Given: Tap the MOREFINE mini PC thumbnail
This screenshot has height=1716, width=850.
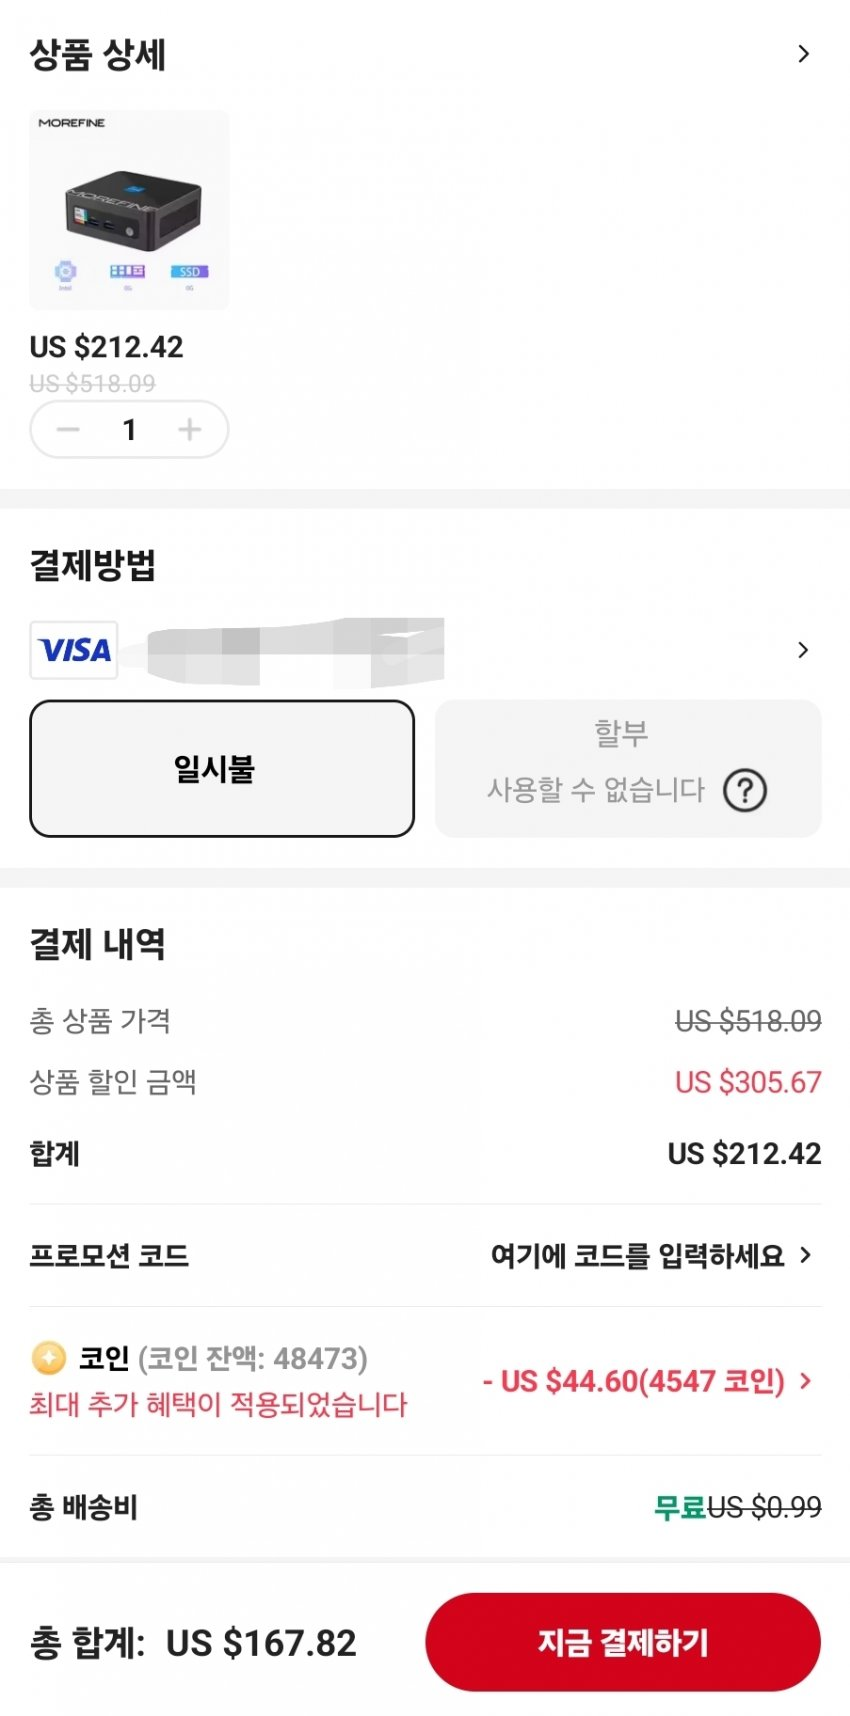Looking at the screenshot, I should pos(129,210).
